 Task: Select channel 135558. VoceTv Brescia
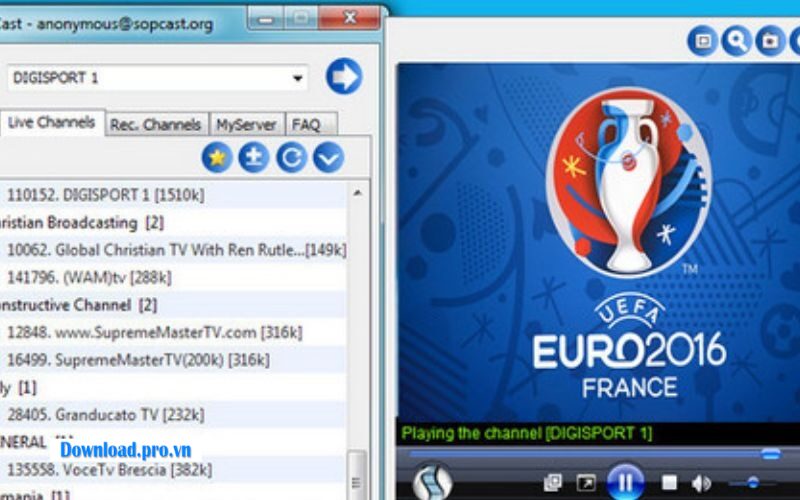173,469
